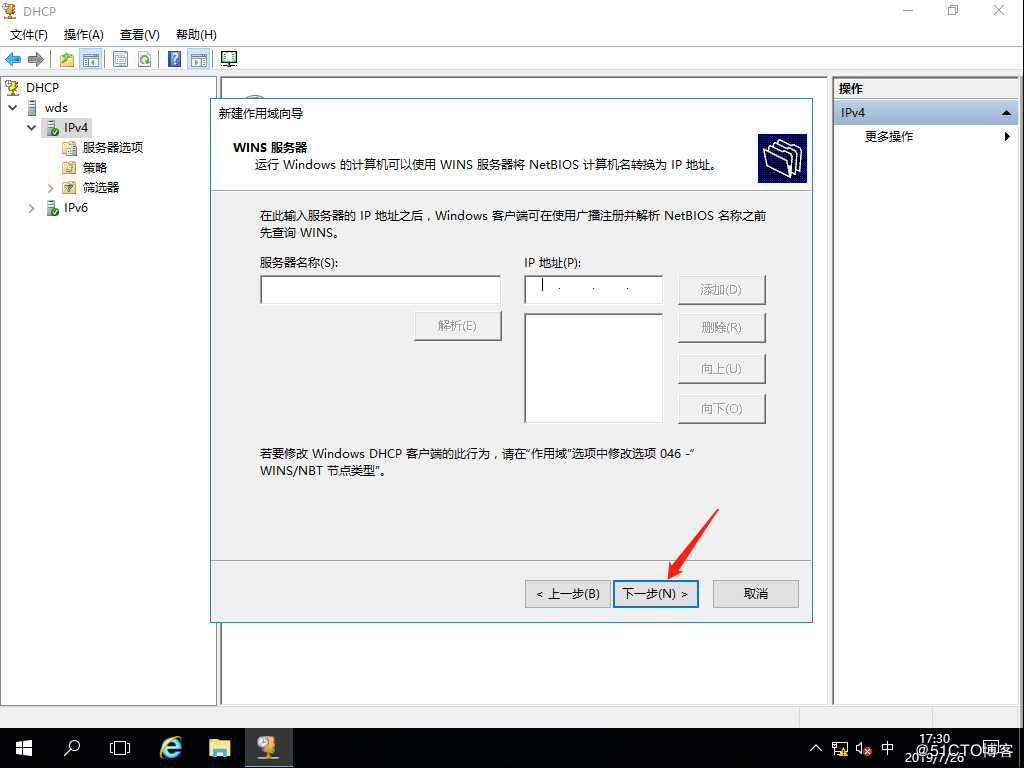
Task: Click the WINS server IP address list box
Action: click(x=593, y=368)
